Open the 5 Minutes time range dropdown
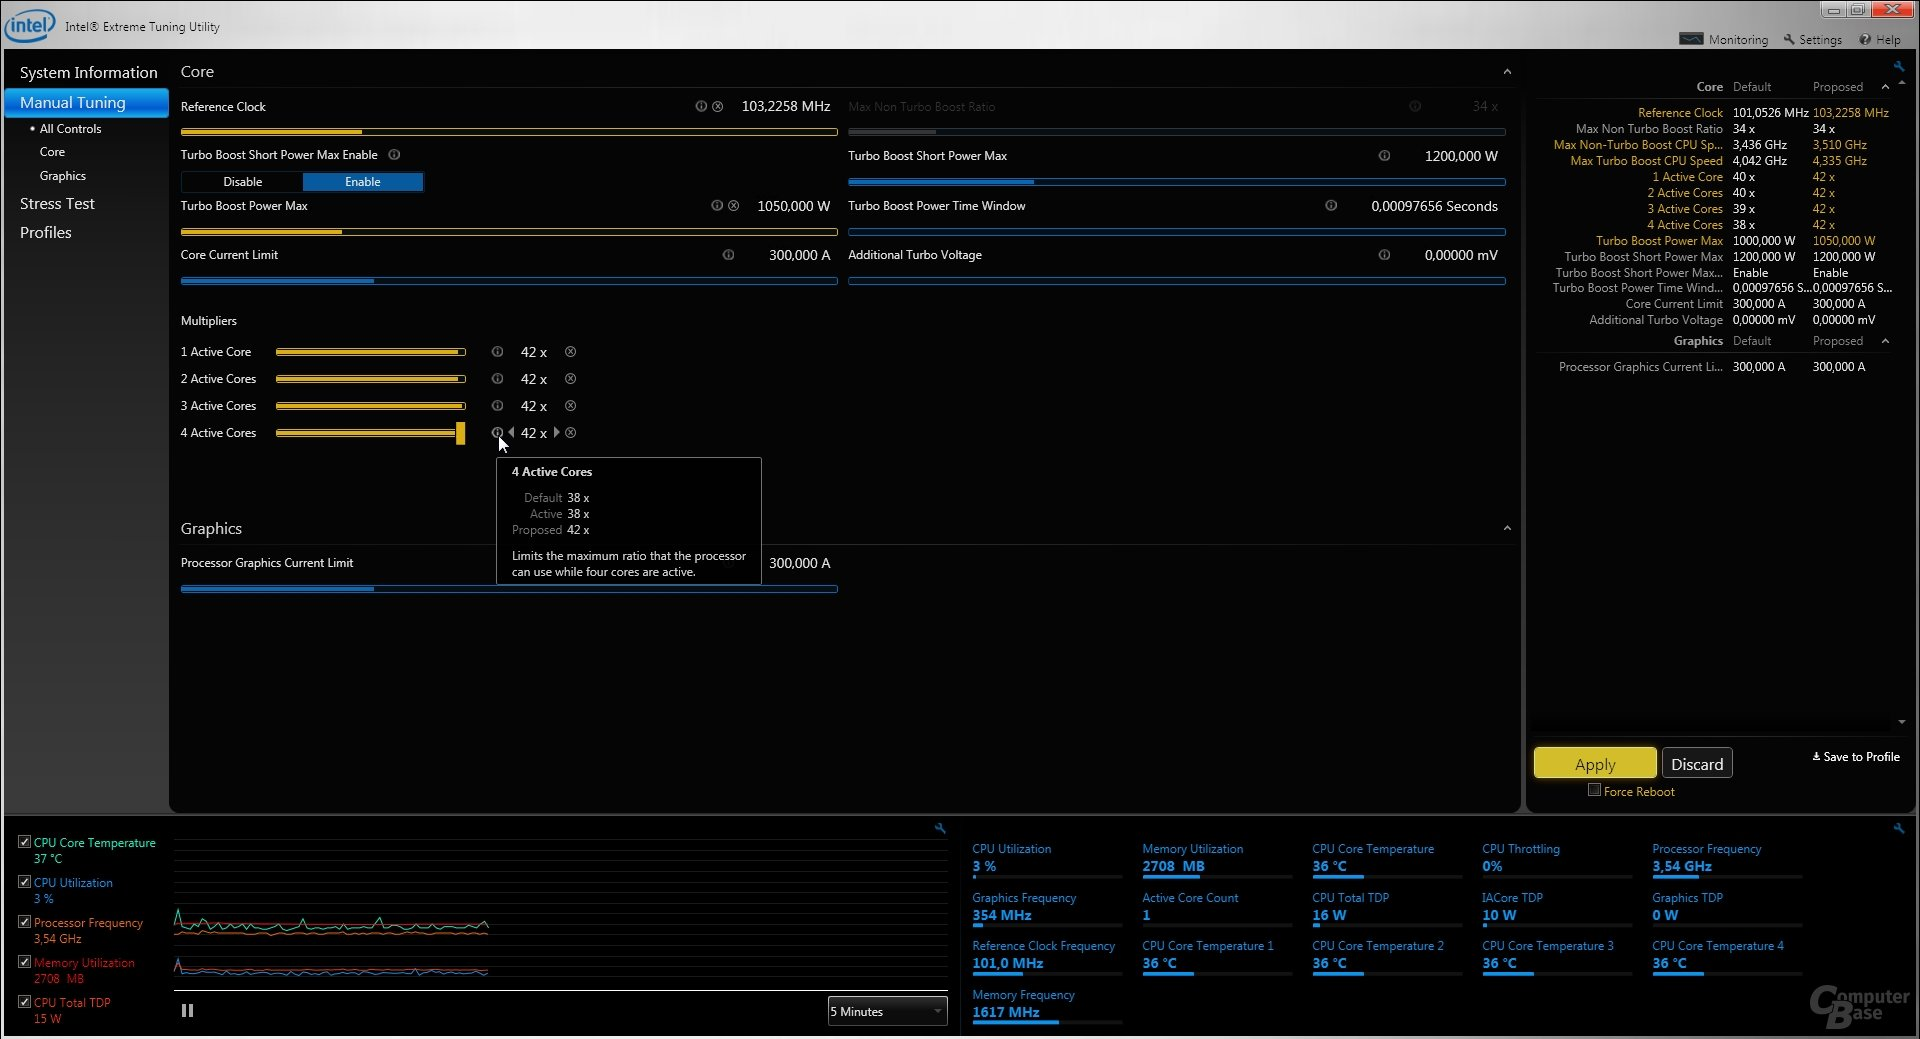The width and height of the screenshot is (1920, 1039). pos(887,1012)
